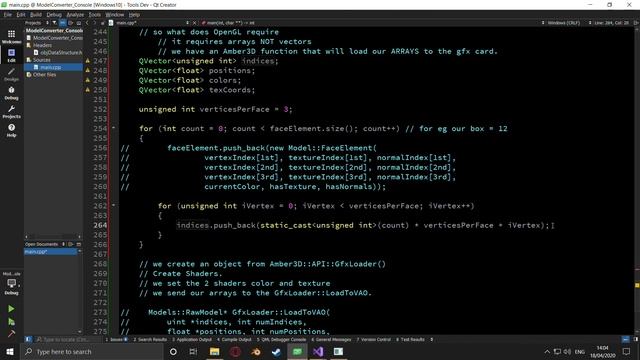Click the Line and Col indicator
Image resolution: width=640 pixels, height=360 pixels.
[611, 23]
